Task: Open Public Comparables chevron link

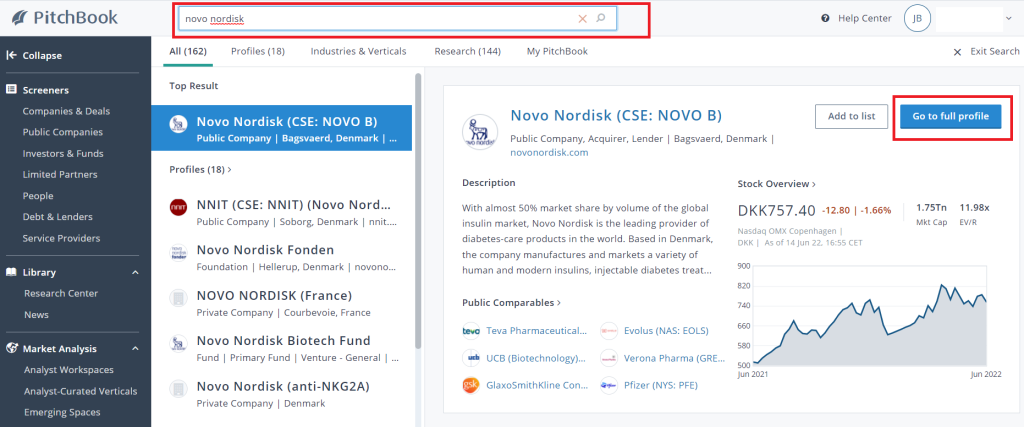Action: [x=559, y=303]
